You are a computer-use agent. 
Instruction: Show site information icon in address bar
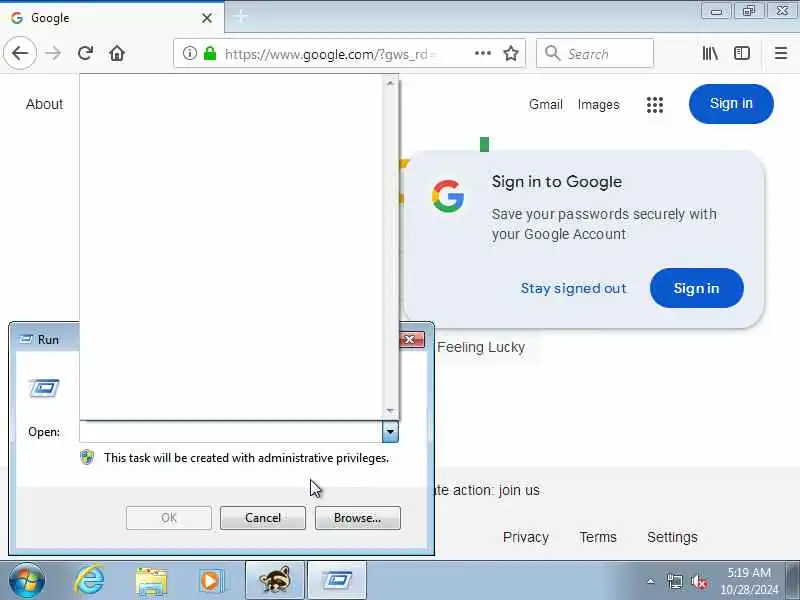[189, 53]
